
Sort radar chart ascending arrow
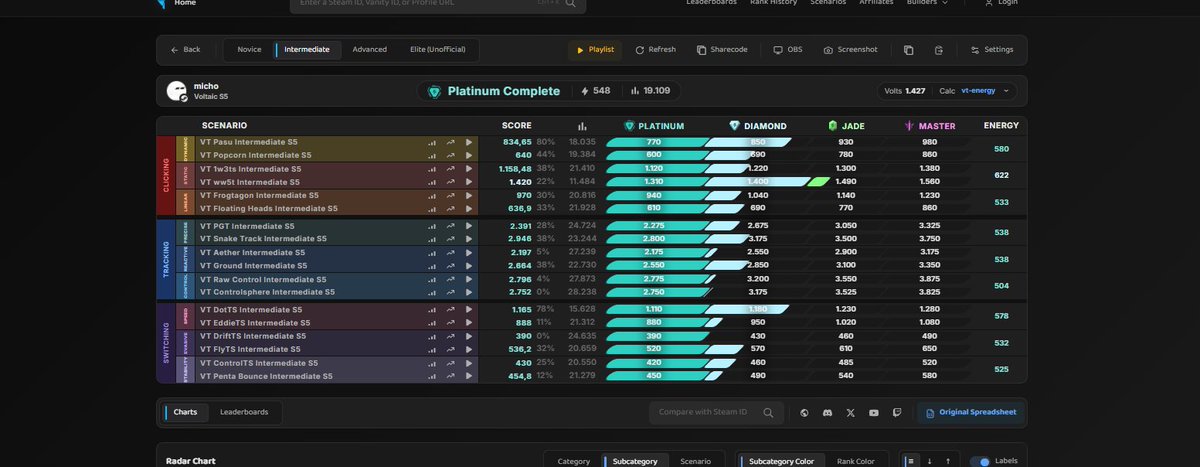click(x=948, y=461)
